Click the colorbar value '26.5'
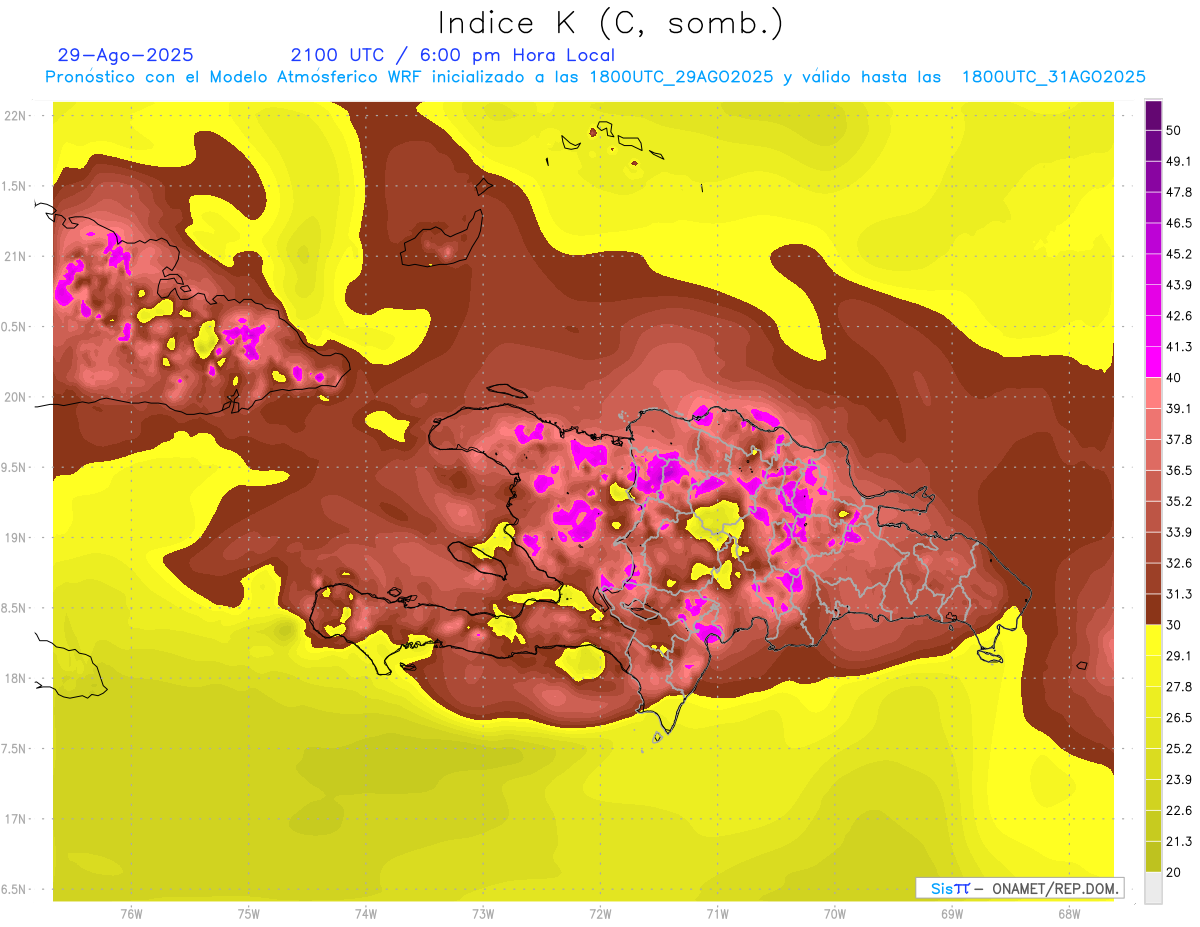Screen dimensions: 1200x927 (1179, 718)
